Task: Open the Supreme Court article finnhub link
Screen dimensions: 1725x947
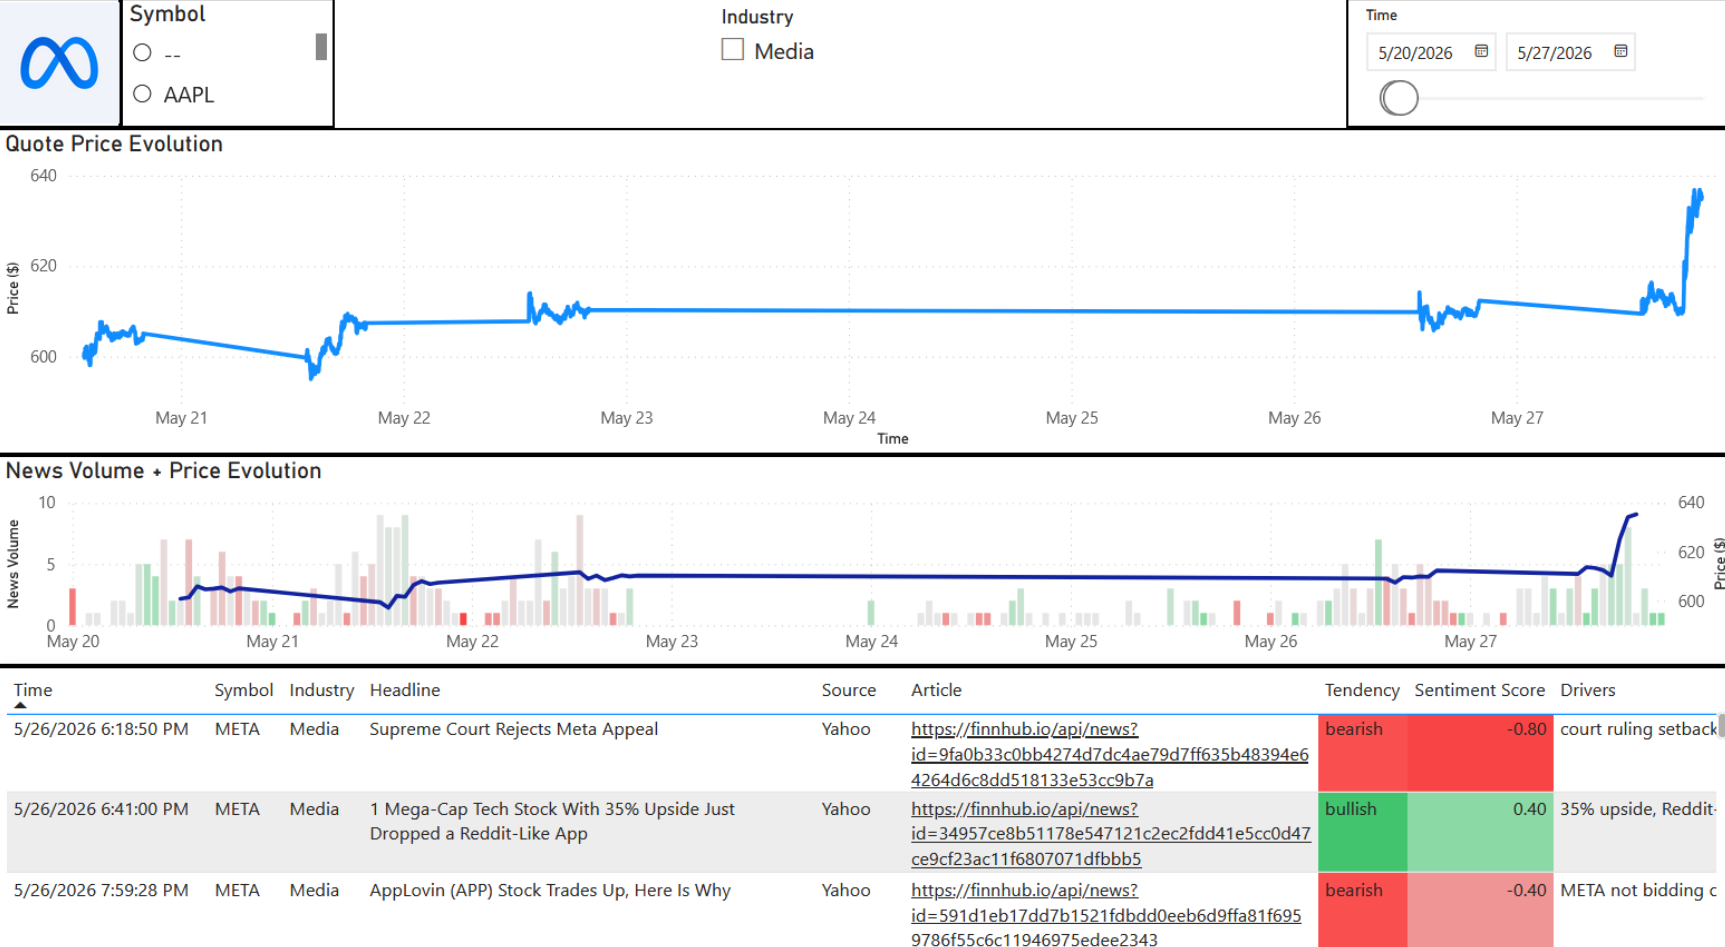Action: point(1109,754)
